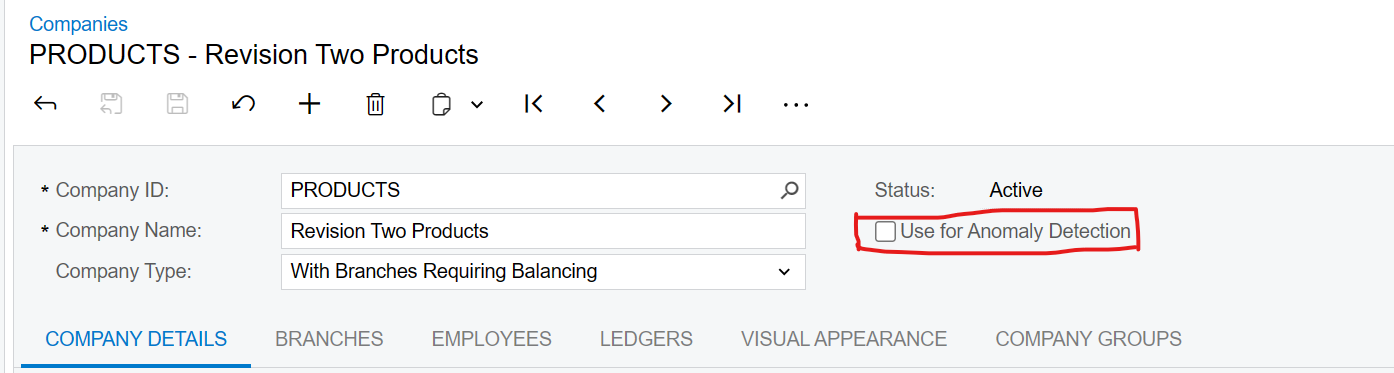Click the back arrow toolbar icon

click(45, 104)
